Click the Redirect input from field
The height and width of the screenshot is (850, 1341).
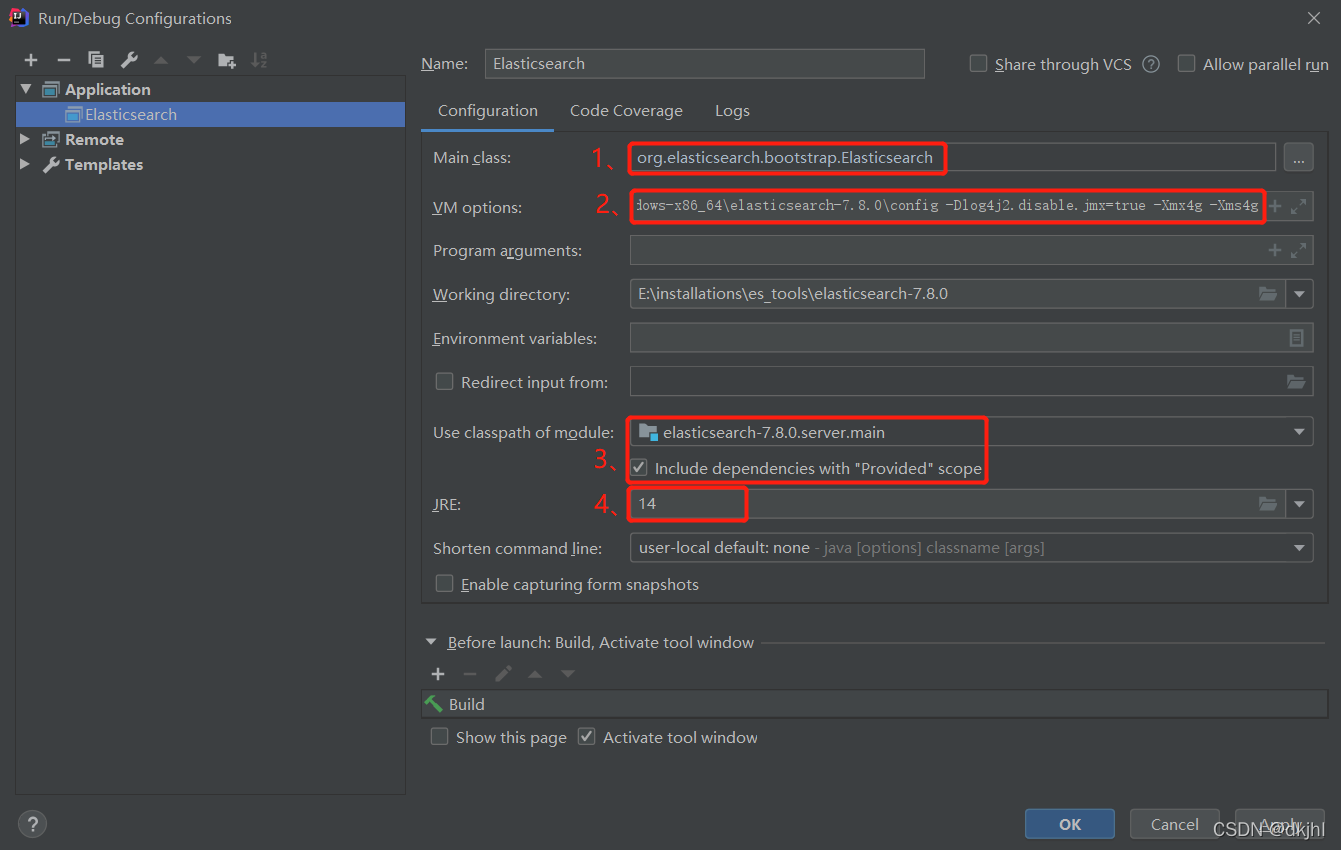point(972,381)
